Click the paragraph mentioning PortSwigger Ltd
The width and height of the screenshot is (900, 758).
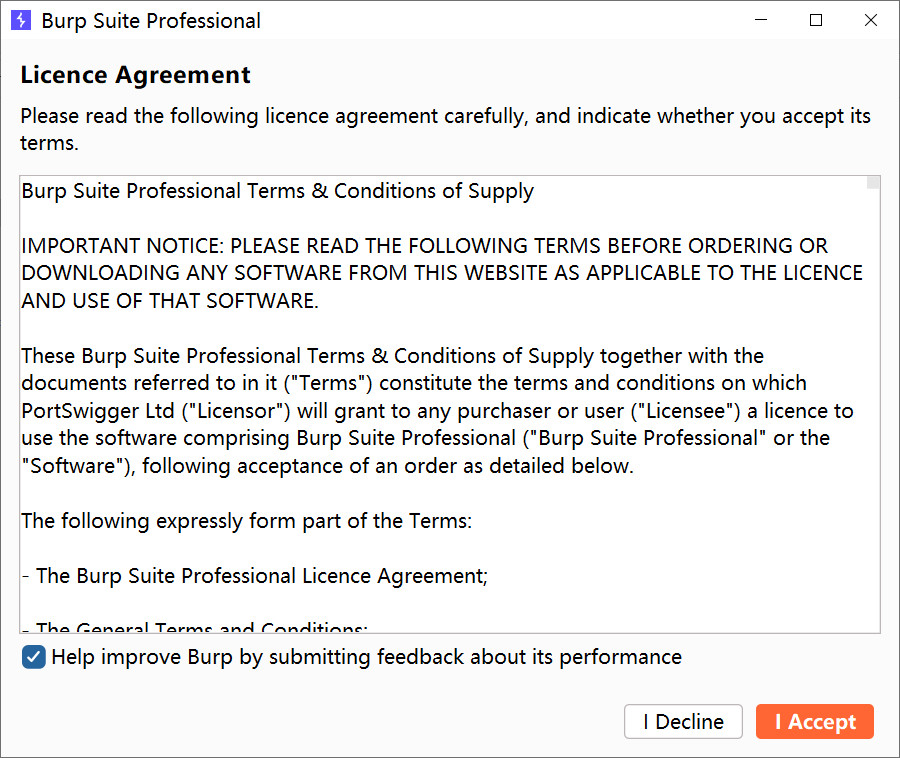436,410
